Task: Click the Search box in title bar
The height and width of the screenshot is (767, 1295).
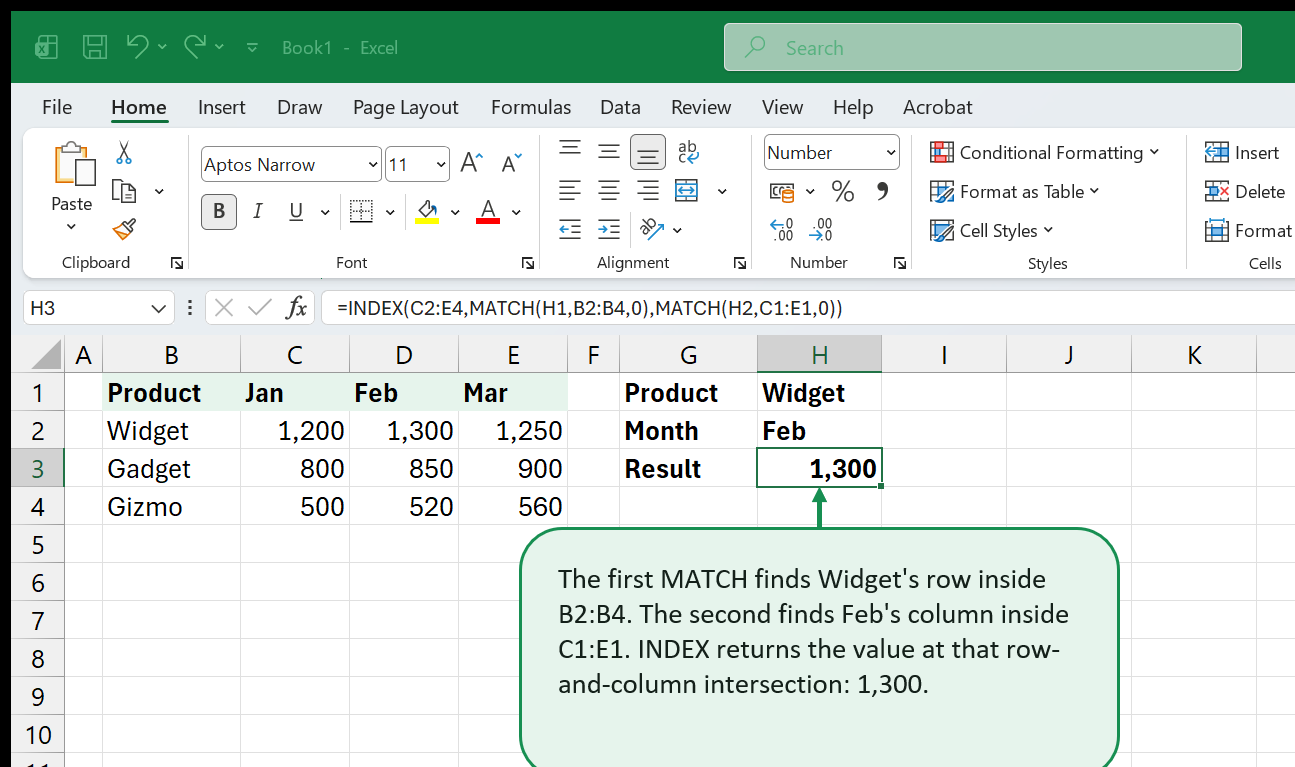Action: 983,47
